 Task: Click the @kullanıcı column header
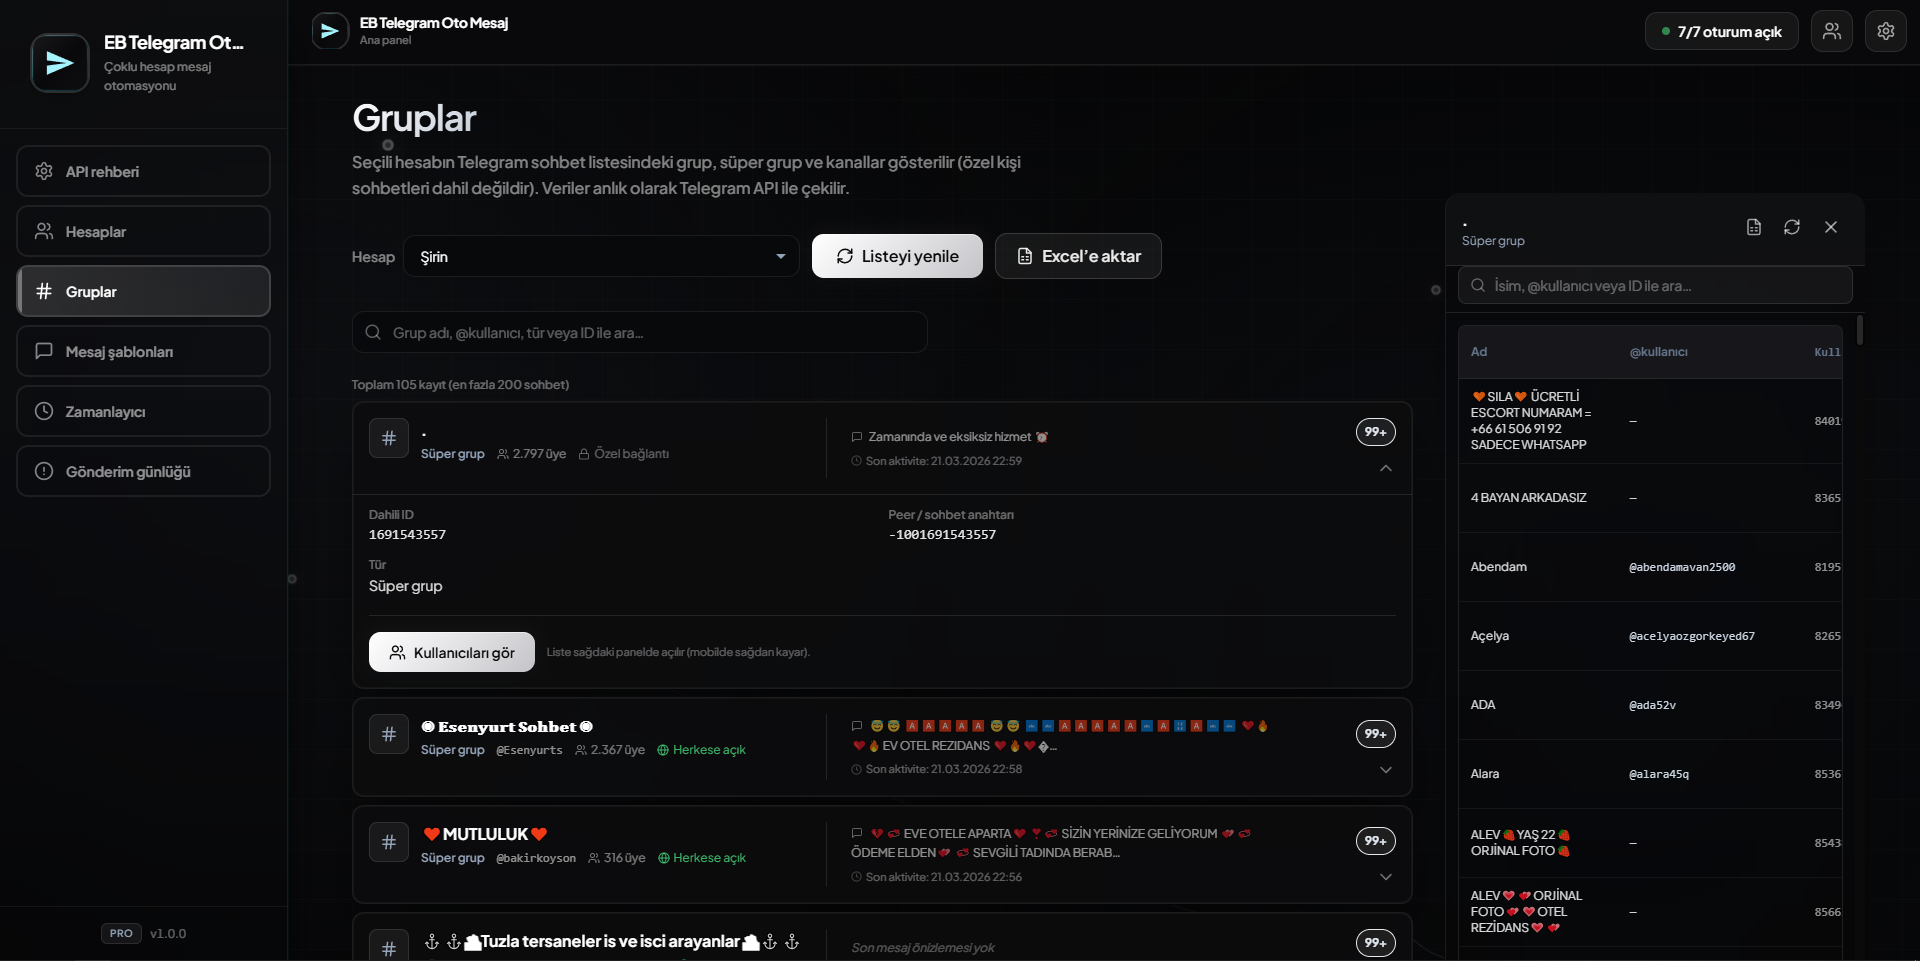point(1659,352)
